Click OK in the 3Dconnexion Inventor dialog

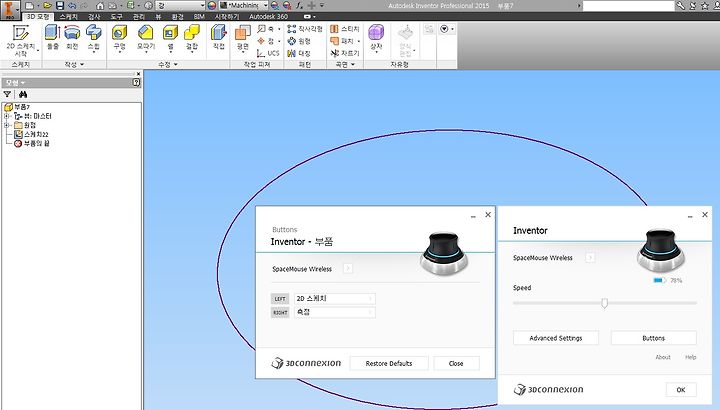(x=681, y=389)
